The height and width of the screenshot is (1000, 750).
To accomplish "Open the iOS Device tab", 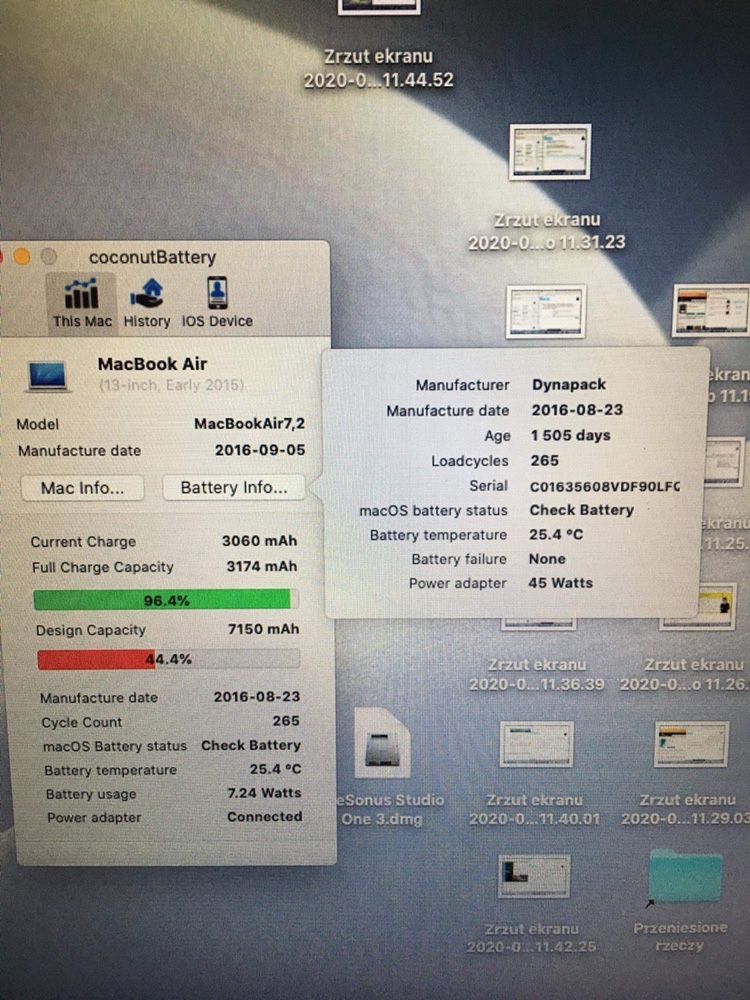I will pos(217,303).
